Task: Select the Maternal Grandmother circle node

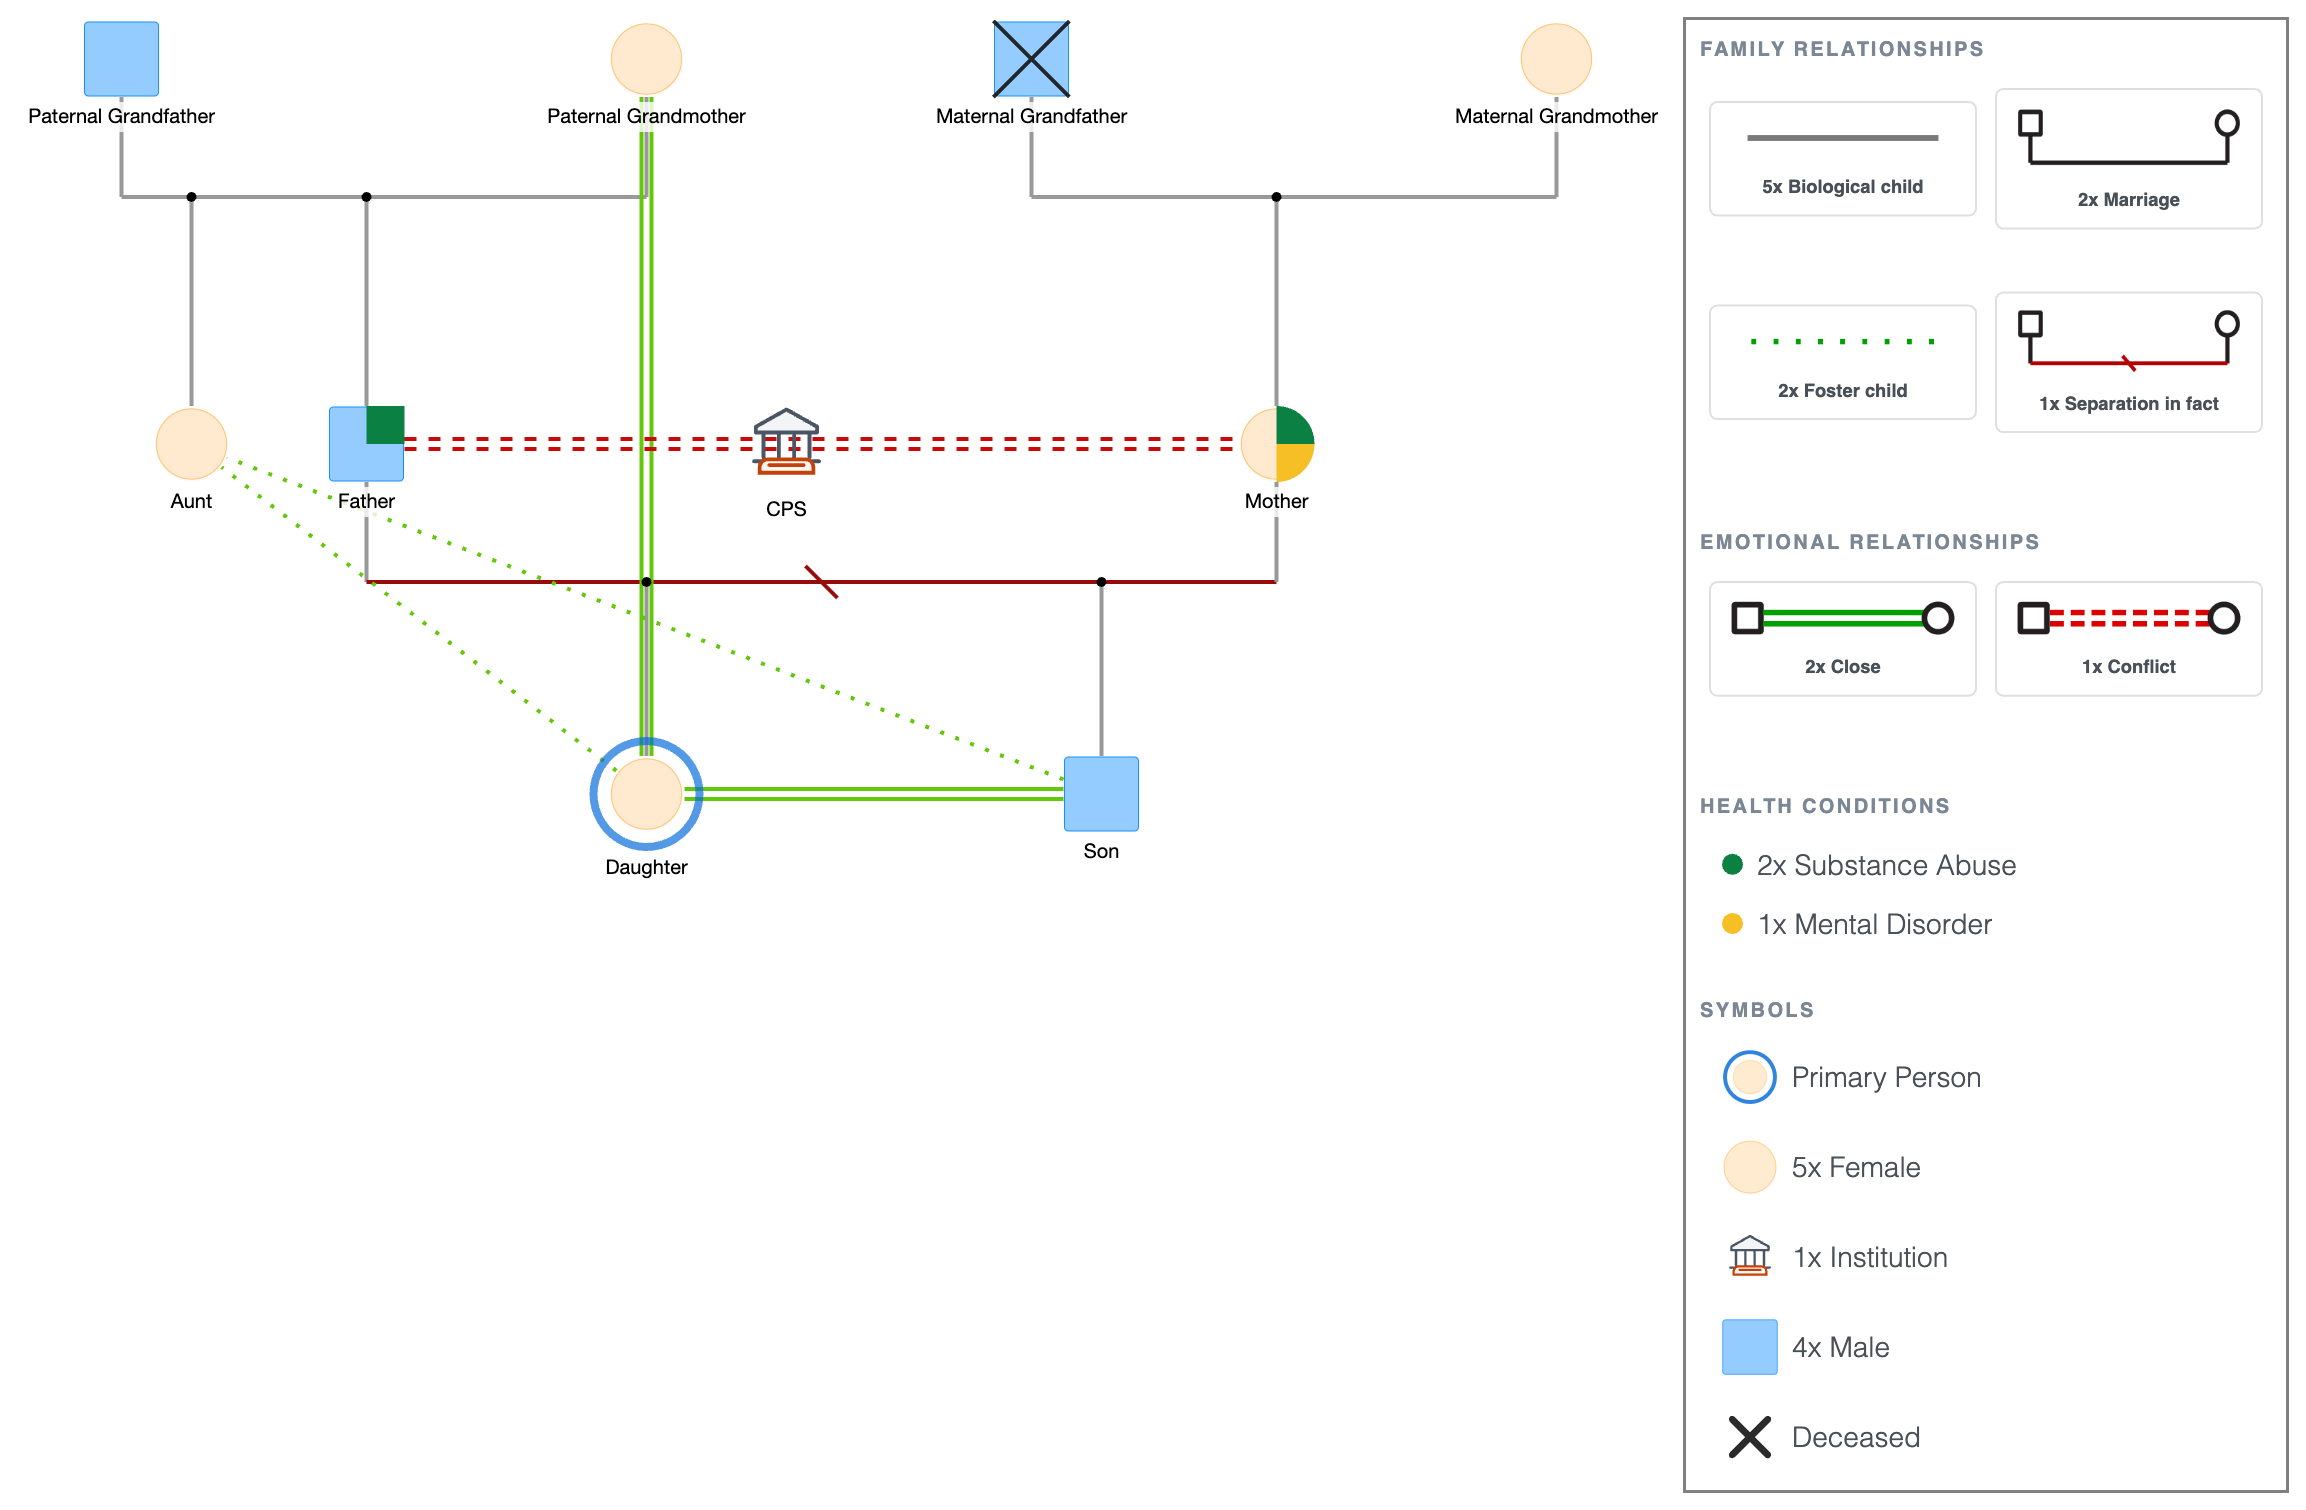Action: click(1556, 59)
